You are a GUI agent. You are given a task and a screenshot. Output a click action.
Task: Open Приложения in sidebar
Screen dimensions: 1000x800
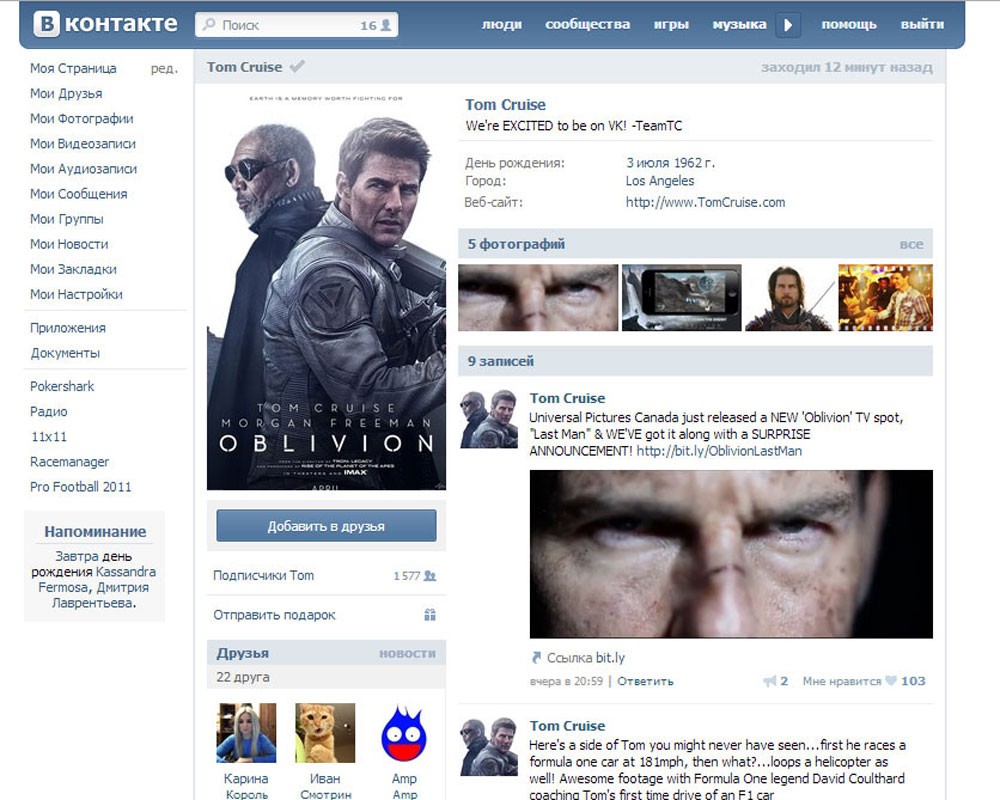pos(68,327)
